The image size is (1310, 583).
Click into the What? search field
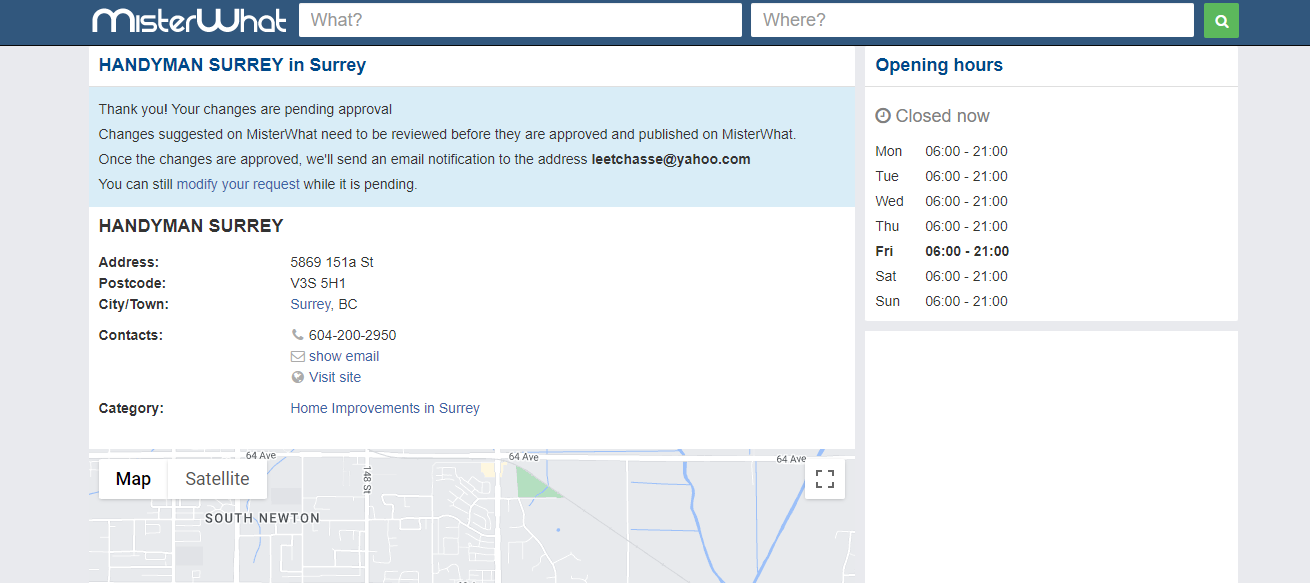[x=519, y=20]
